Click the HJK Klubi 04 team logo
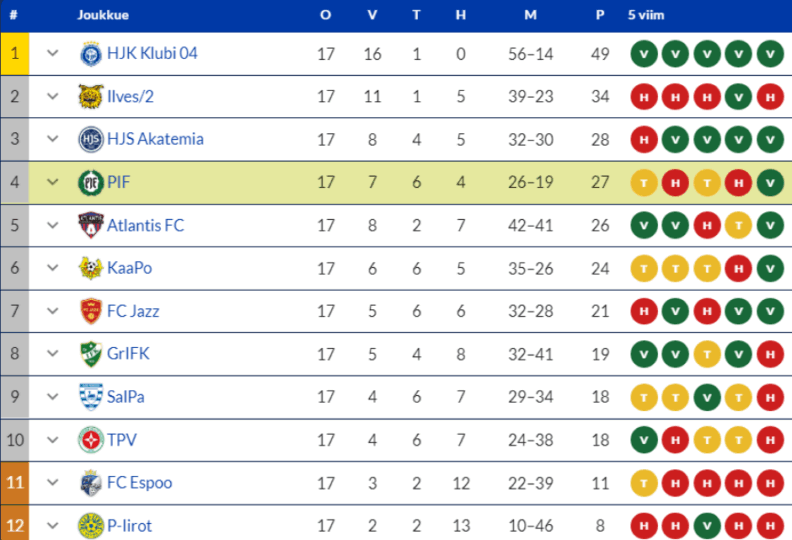Image resolution: width=792 pixels, height=540 pixels. pos(91,54)
